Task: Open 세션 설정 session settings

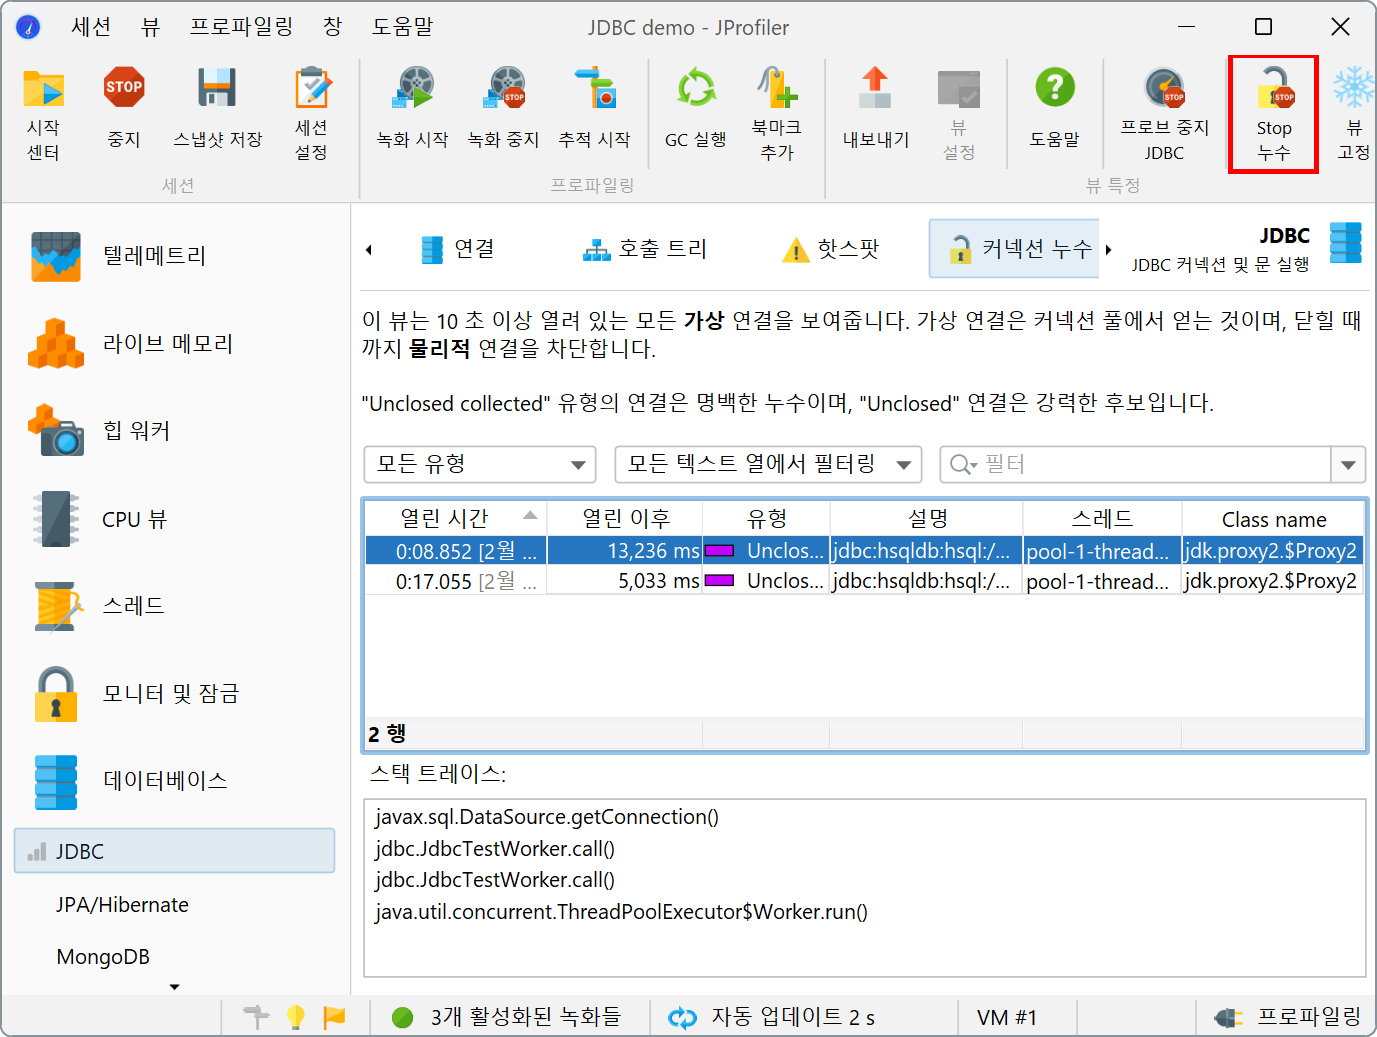Action: [x=311, y=115]
